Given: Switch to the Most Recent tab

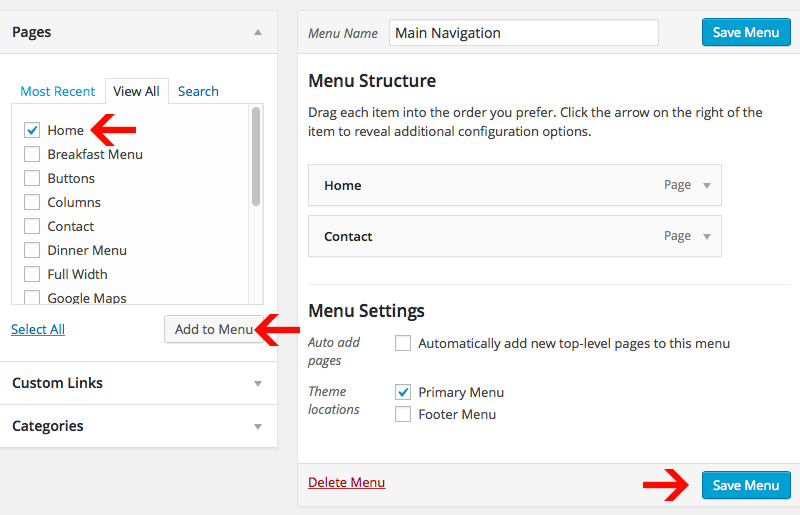Looking at the screenshot, I should [x=58, y=91].
